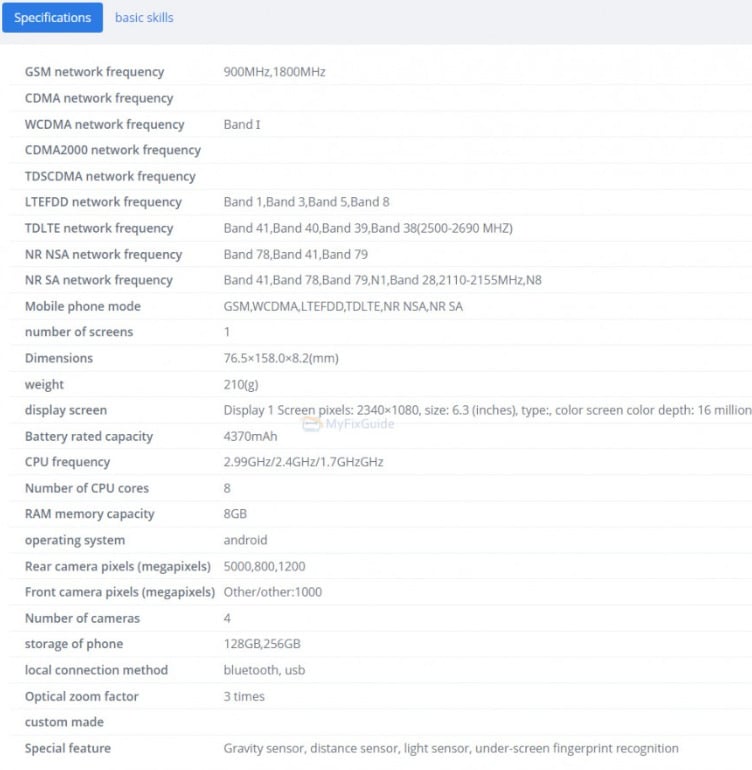
Task: Select the GSM network frequency label
Action: pos(94,72)
